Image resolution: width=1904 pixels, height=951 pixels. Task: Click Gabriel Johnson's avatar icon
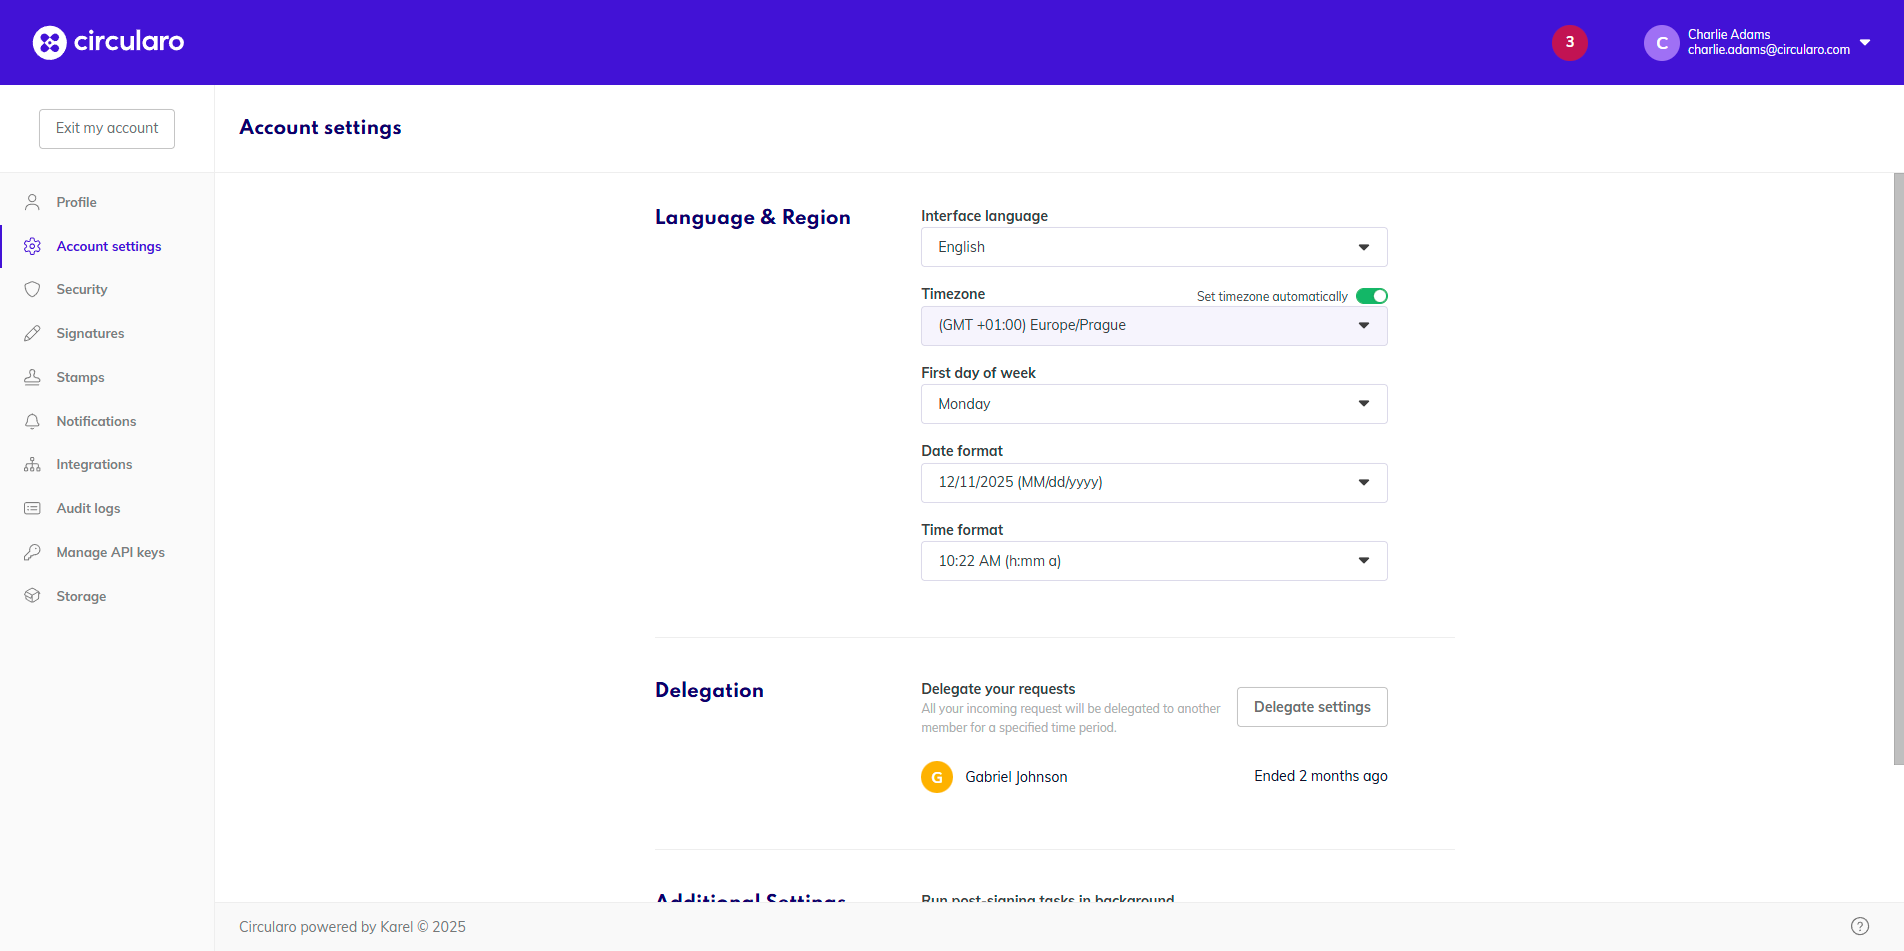tap(936, 777)
